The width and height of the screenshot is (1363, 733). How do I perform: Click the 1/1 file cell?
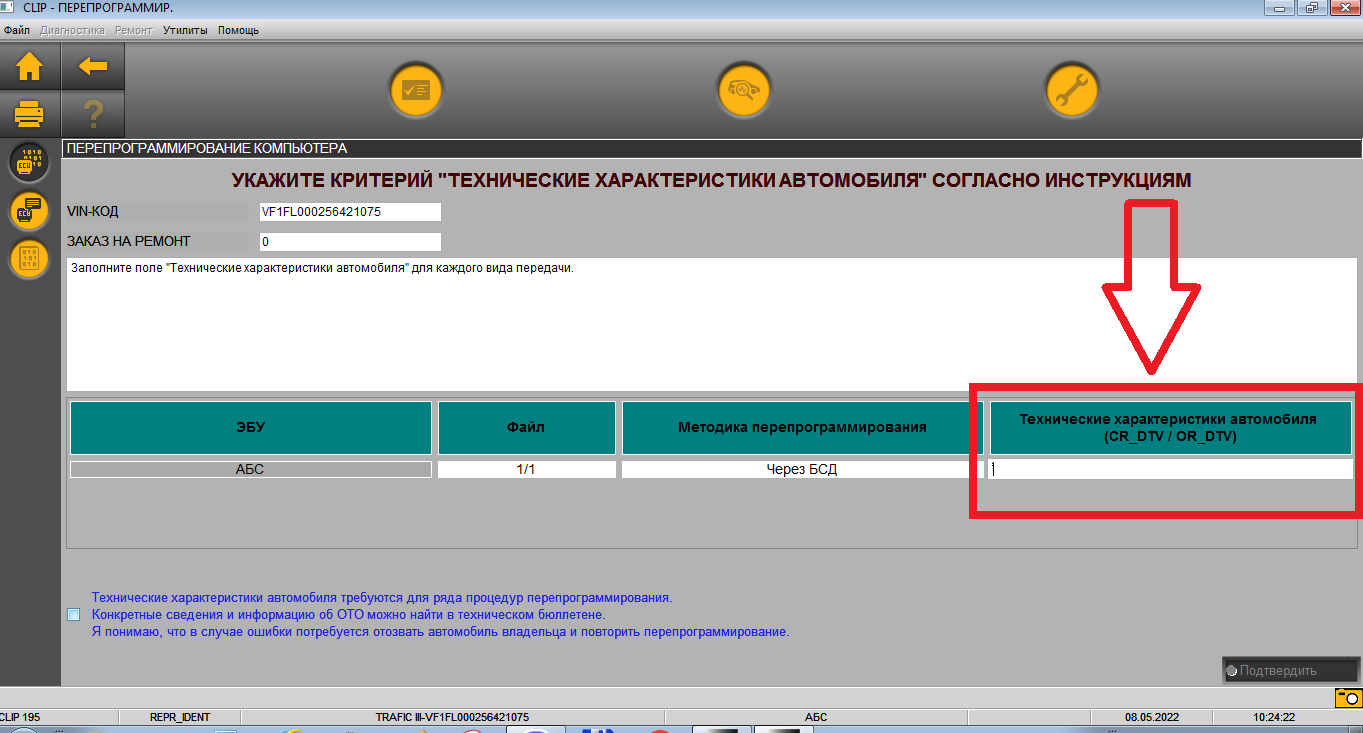pos(526,469)
